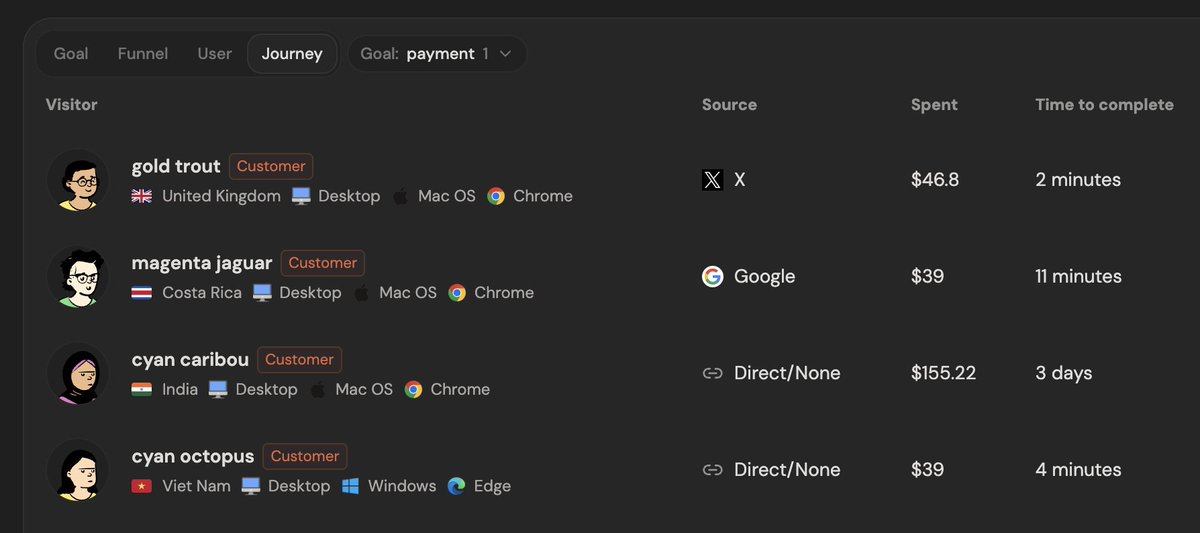
Task: Click gold trout's Mac OS apple icon
Action: 400,196
